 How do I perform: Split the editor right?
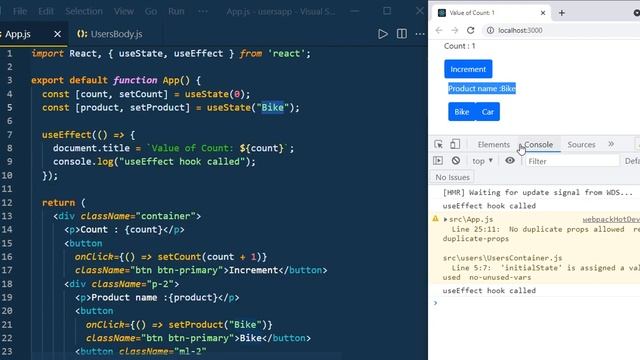(x=402, y=34)
